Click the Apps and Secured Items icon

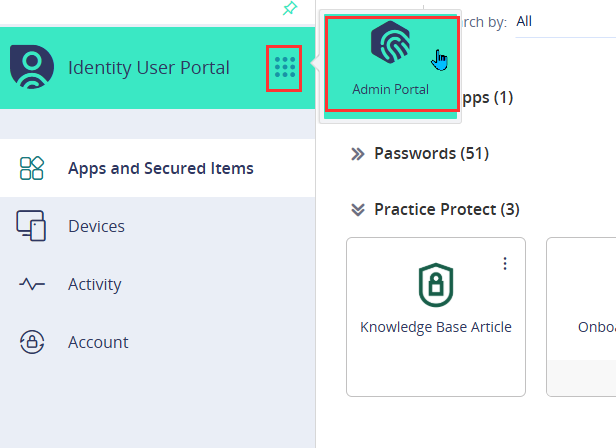[x=32, y=168]
